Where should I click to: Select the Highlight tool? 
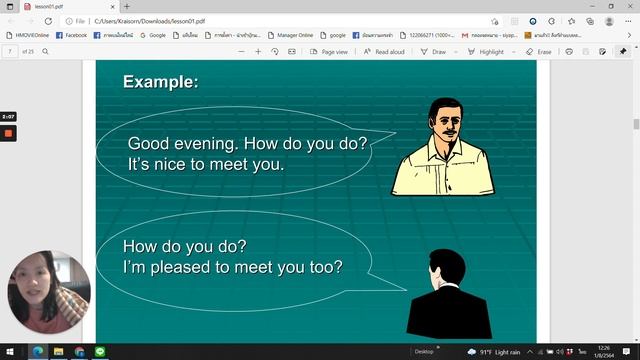(x=486, y=52)
